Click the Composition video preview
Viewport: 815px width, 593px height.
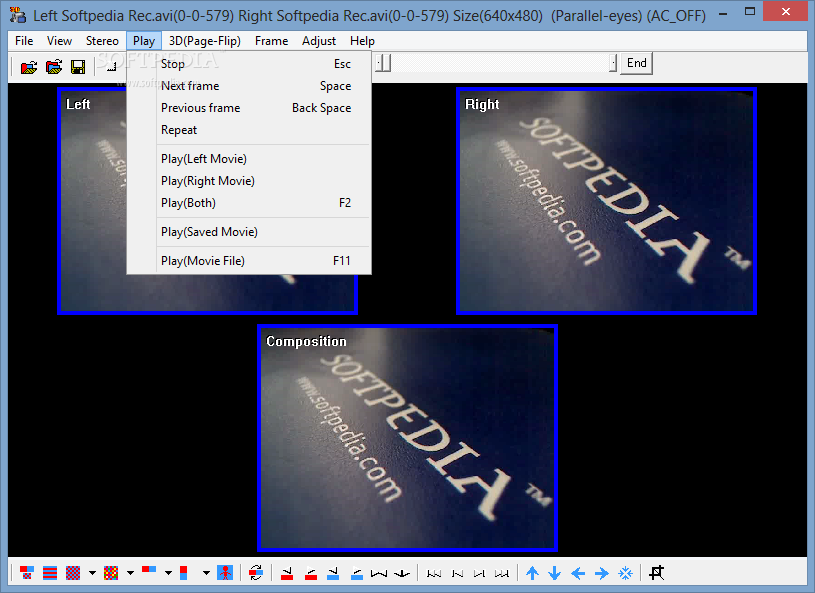coord(408,438)
